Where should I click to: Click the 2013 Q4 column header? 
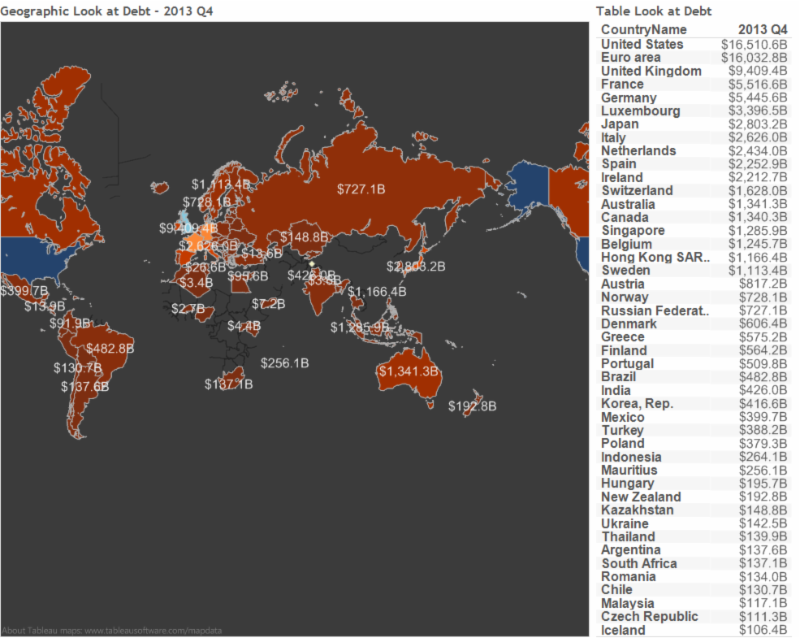pos(762,30)
